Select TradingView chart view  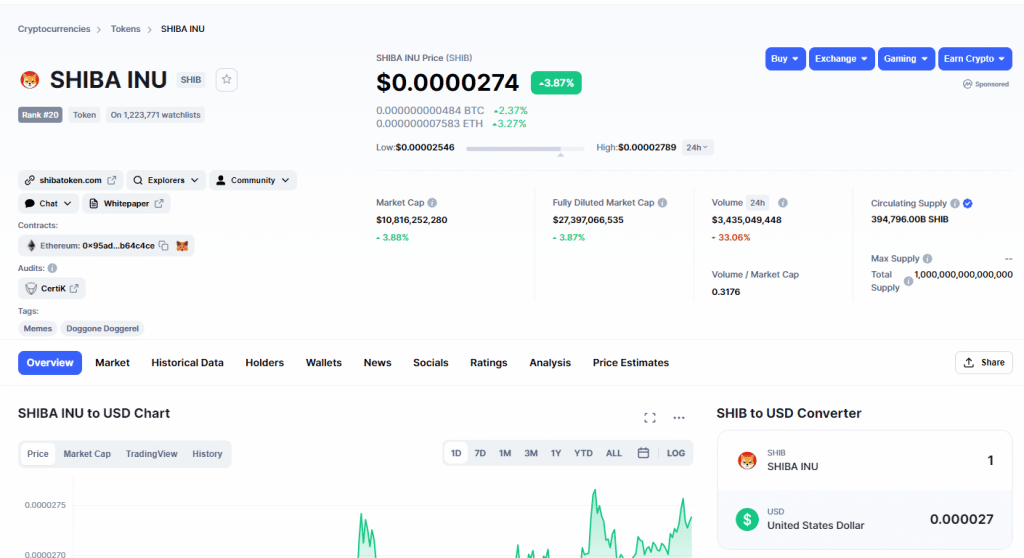(152, 453)
